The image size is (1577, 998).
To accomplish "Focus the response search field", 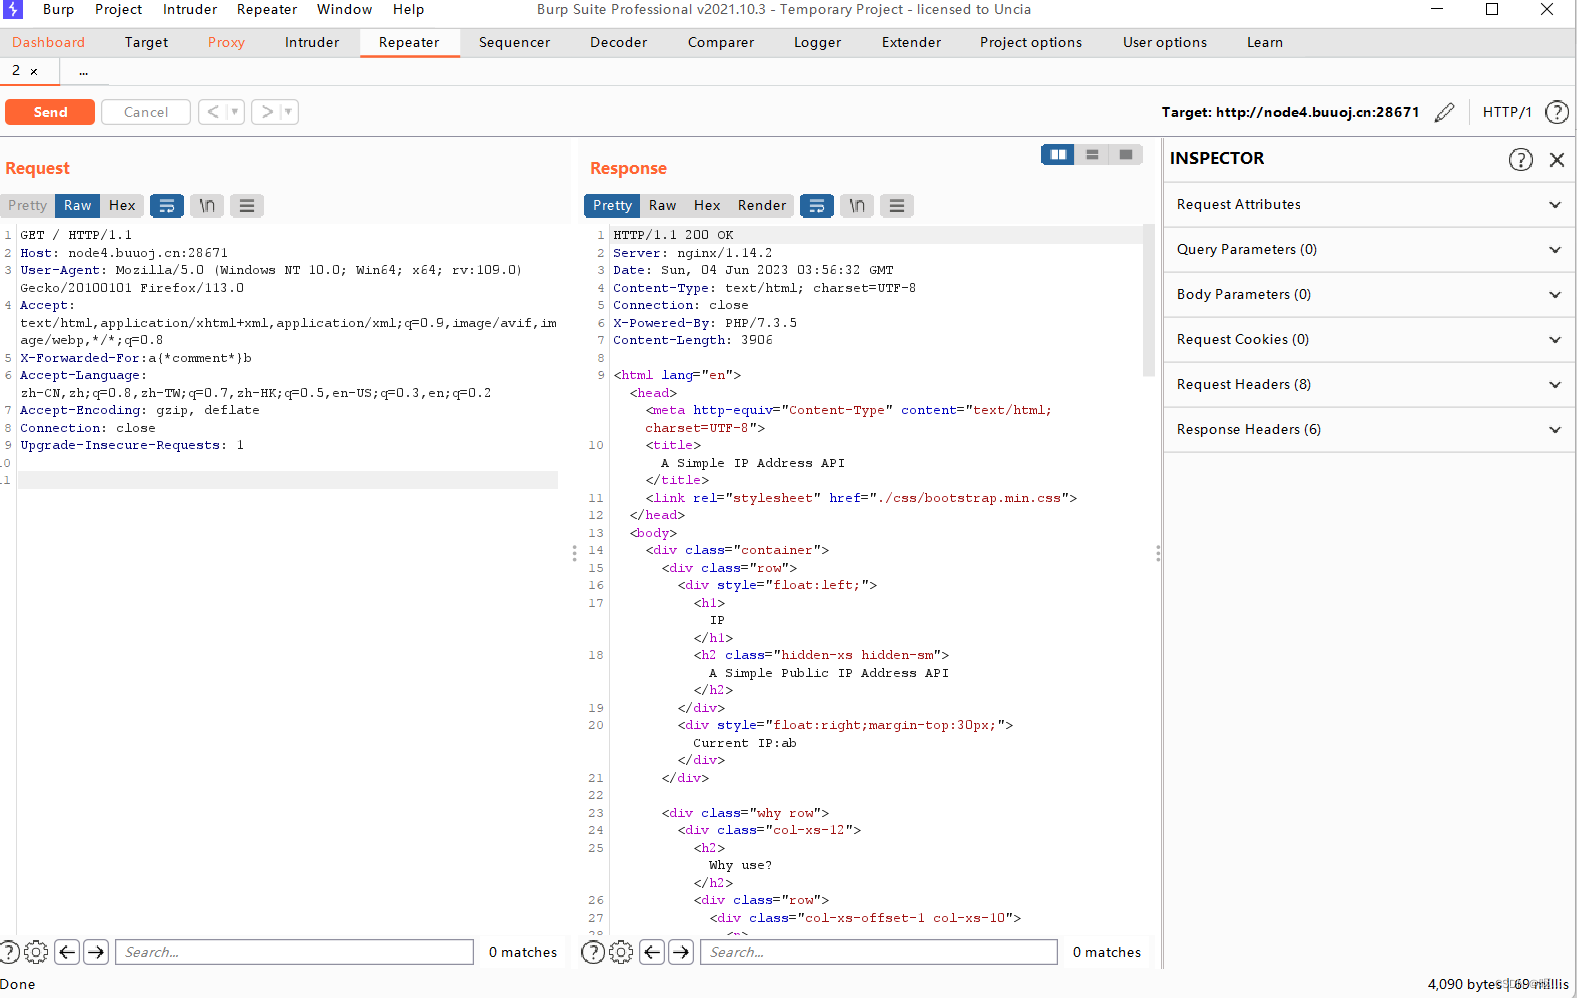I will pyautogui.click(x=879, y=952).
